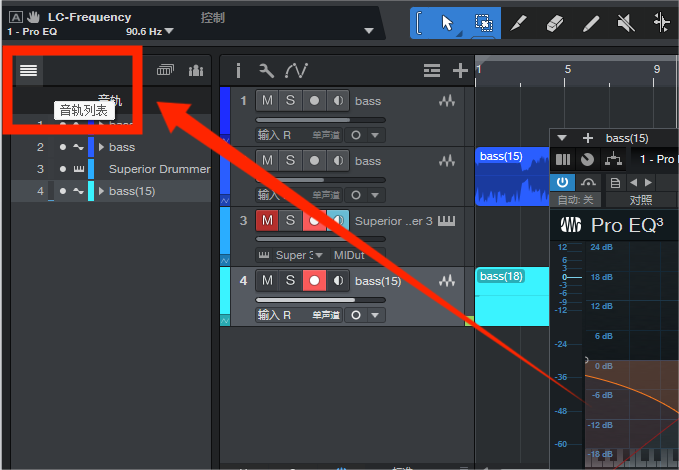
Task: Click the waveform icon on track 1 bass
Action: [447, 101]
